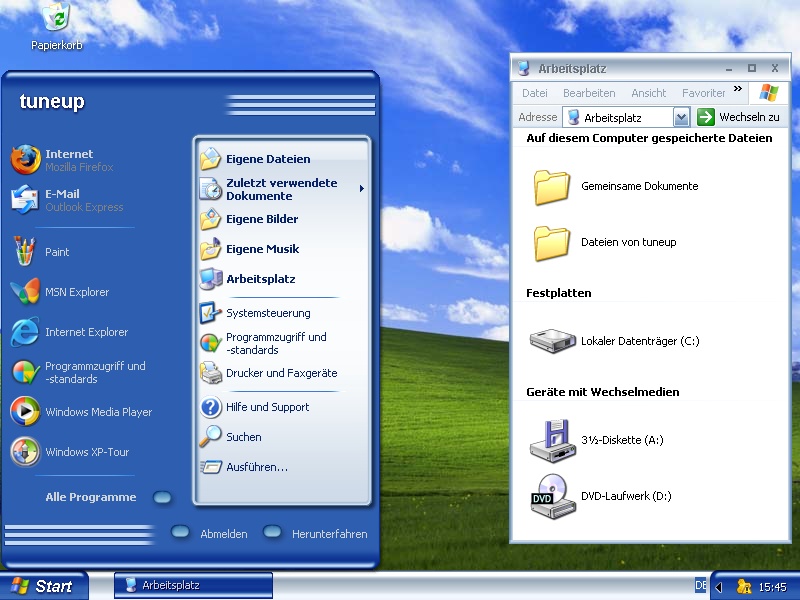Open Eigene Bilder folder

(x=249, y=219)
